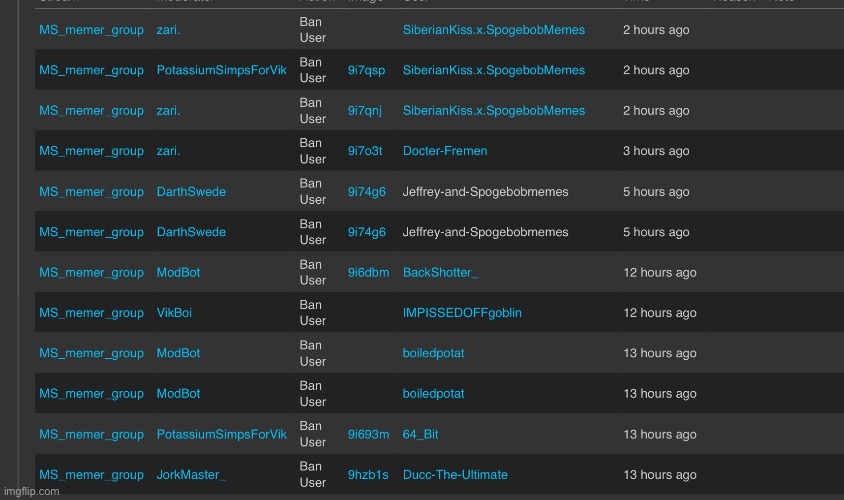The height and width of the screenshot is (500, 844).
Task: Open image link 9i7qnj
Action: click(x=366, y=111)
